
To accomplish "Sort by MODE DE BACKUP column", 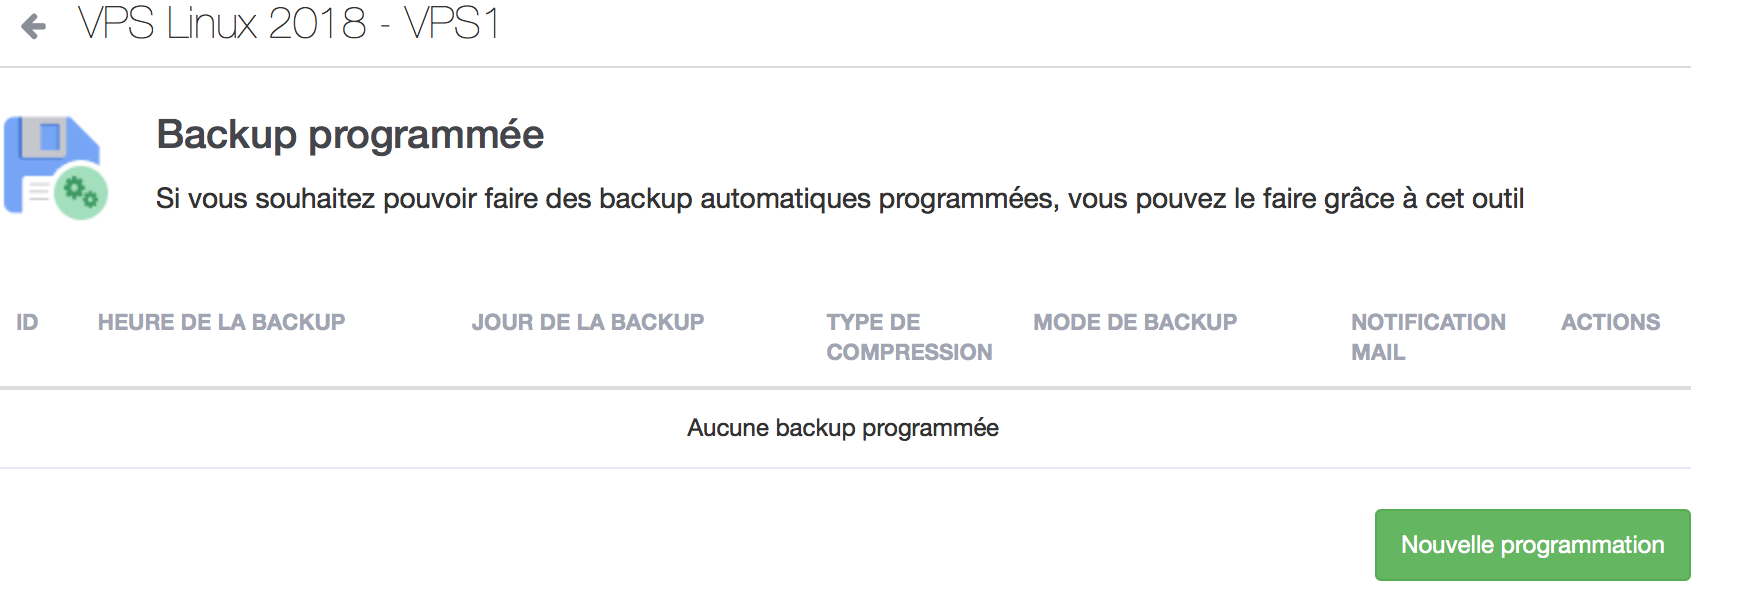I will tap(1135, 322).
